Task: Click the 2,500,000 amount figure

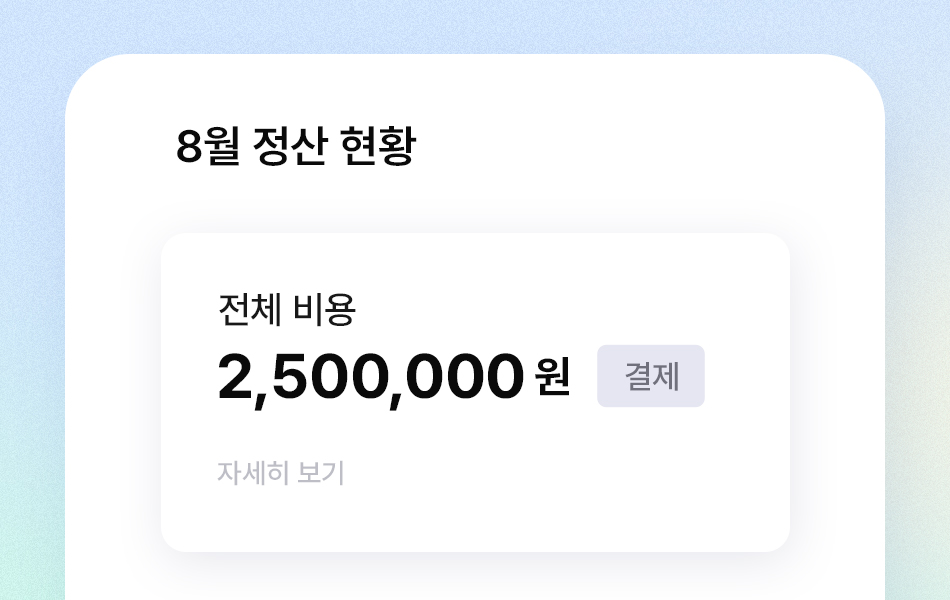Action: [x=370, y=378]
